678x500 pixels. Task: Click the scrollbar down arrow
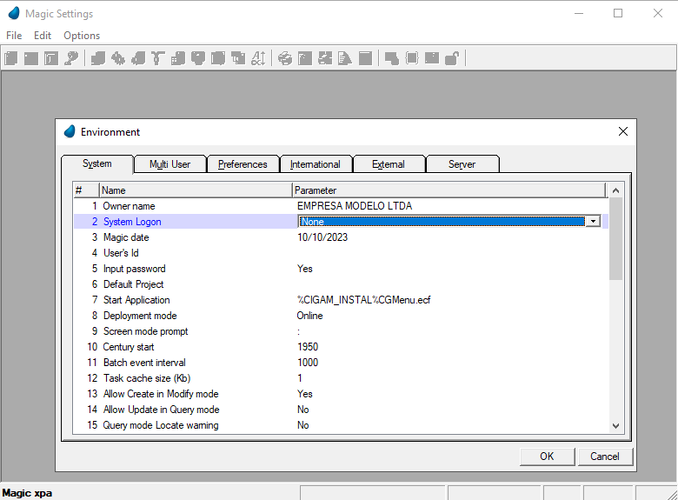pyautogui.click(x=616, y=426)
